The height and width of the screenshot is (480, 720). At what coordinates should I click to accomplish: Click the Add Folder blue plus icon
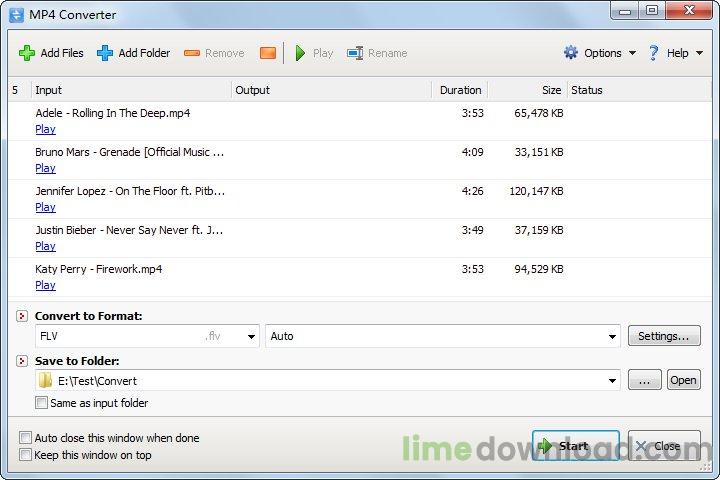[x=105, y=53]
